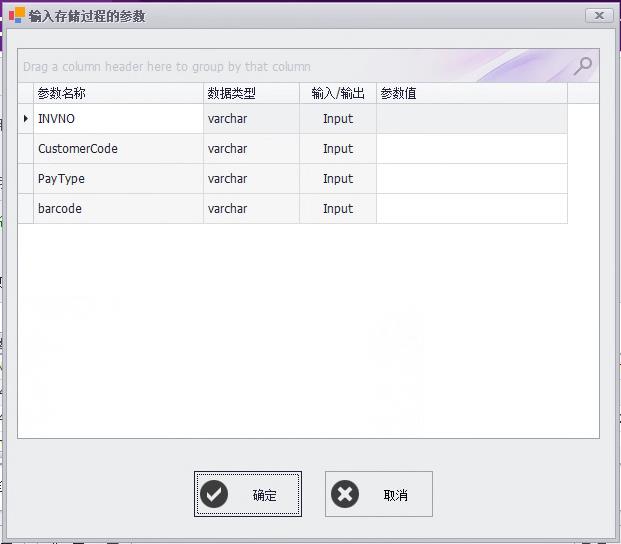621x544 pixels.
Task: Click the varchar cell in CustomerCode row
Action: point(251,149)
